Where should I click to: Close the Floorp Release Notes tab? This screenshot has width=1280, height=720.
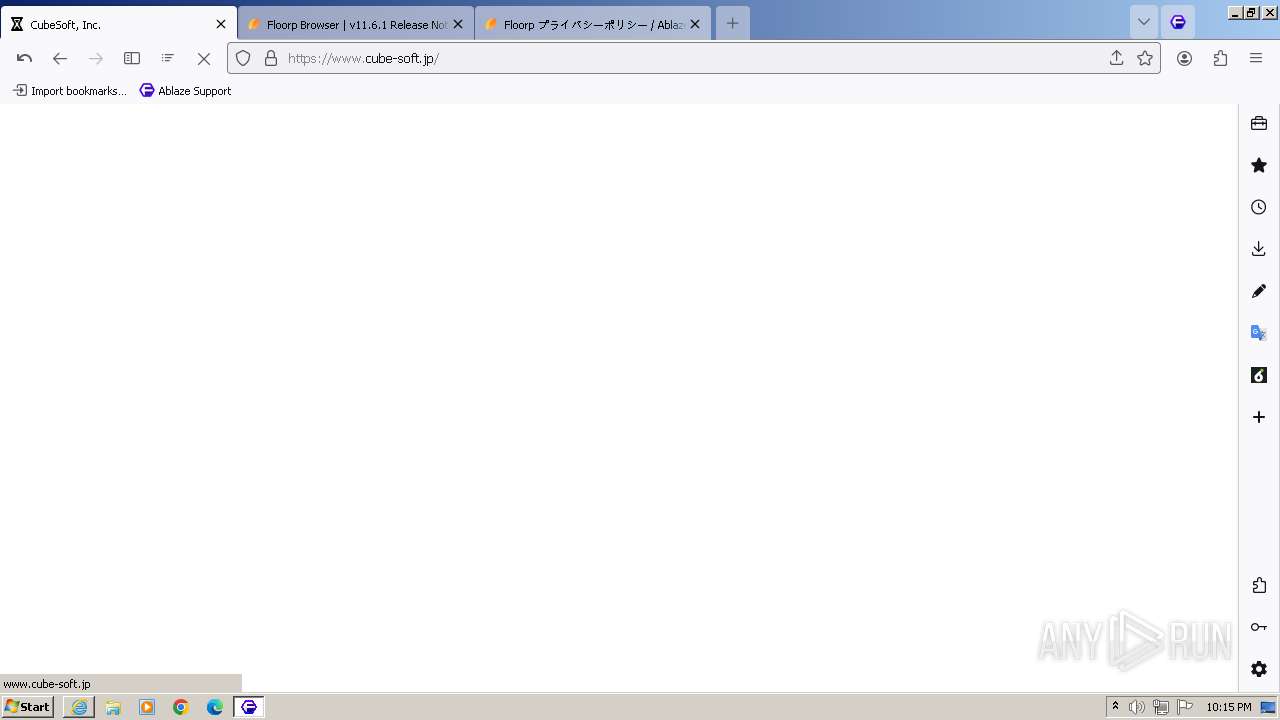point(458,24)
